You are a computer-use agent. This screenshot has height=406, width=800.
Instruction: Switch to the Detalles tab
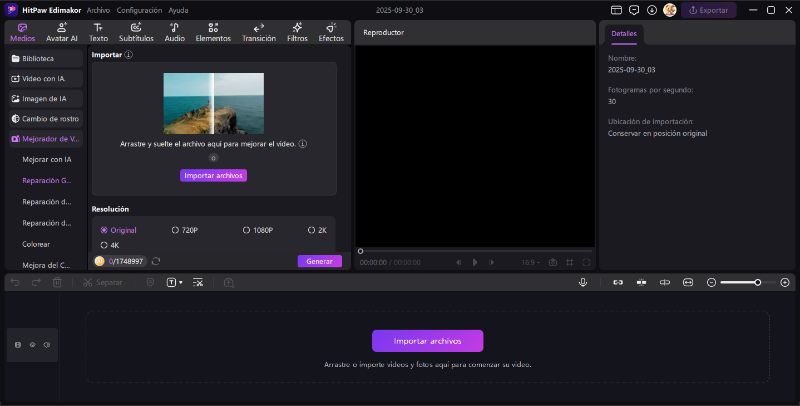pyautogui.click(x=624, y=34)
